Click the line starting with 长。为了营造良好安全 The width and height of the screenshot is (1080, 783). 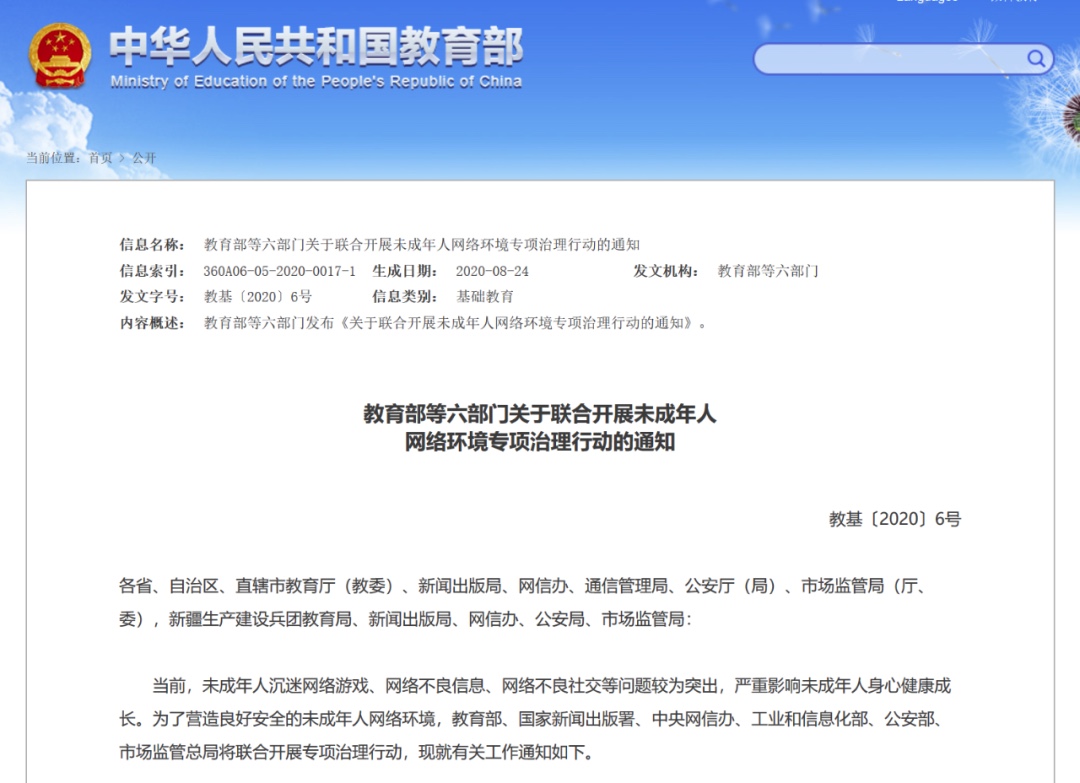click(x=530, y=719)
